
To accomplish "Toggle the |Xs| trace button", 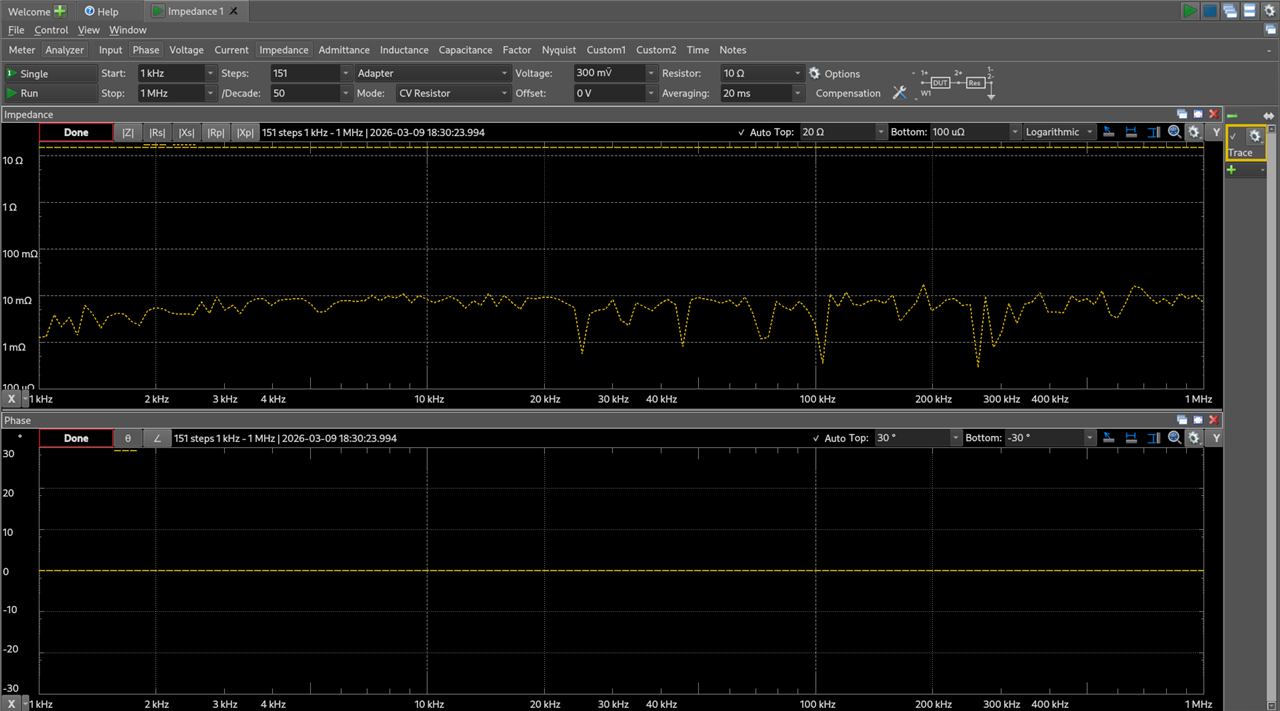I will pos(186,132).
